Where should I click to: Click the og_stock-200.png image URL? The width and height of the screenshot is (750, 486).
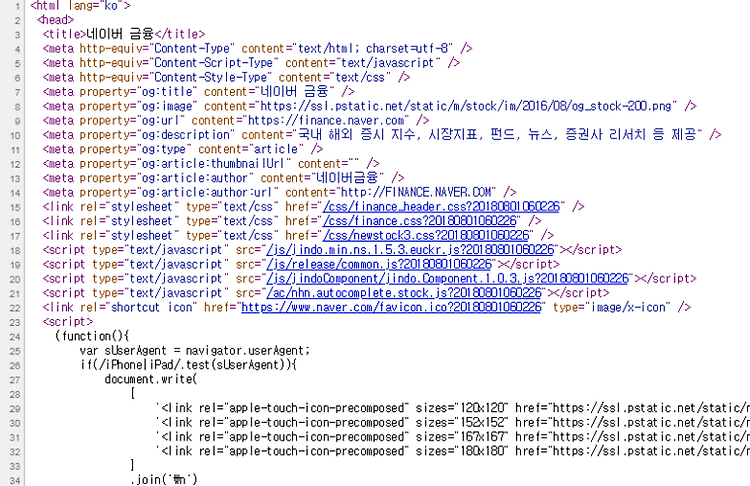click(x=466, y=106)
